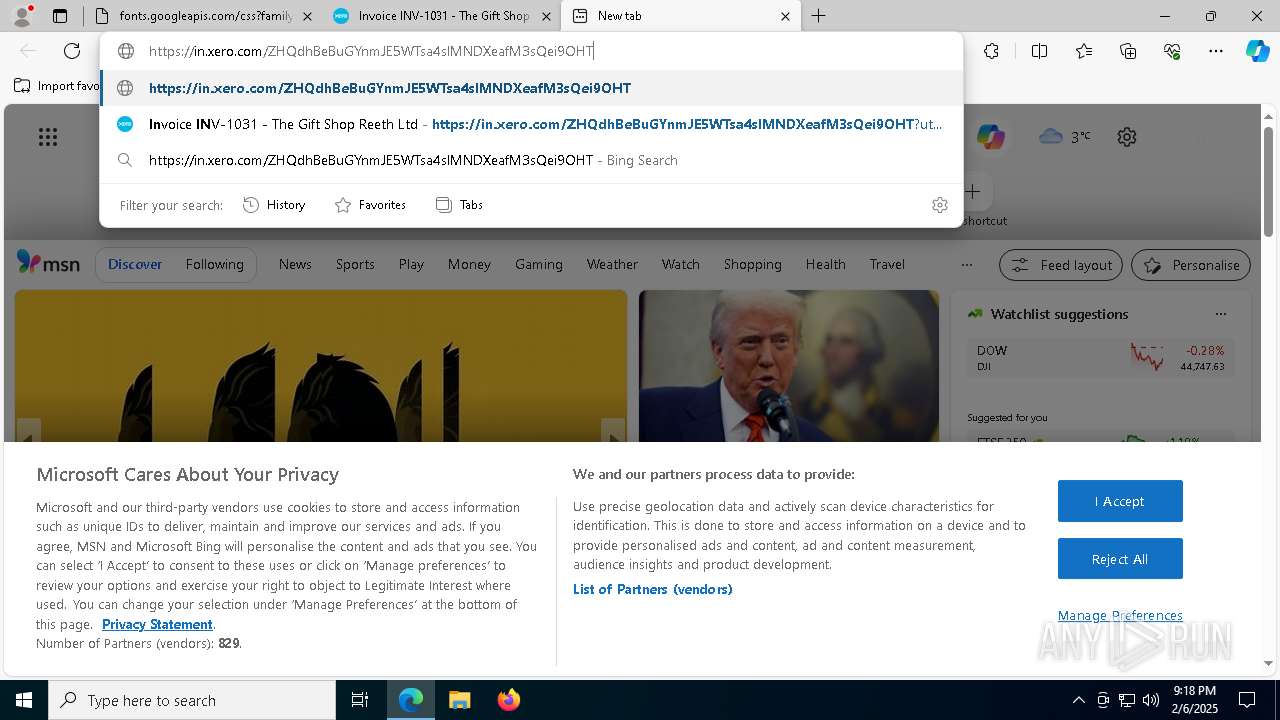Select the Following feed tab
The image size is (1280, 720).
[214, 264]
